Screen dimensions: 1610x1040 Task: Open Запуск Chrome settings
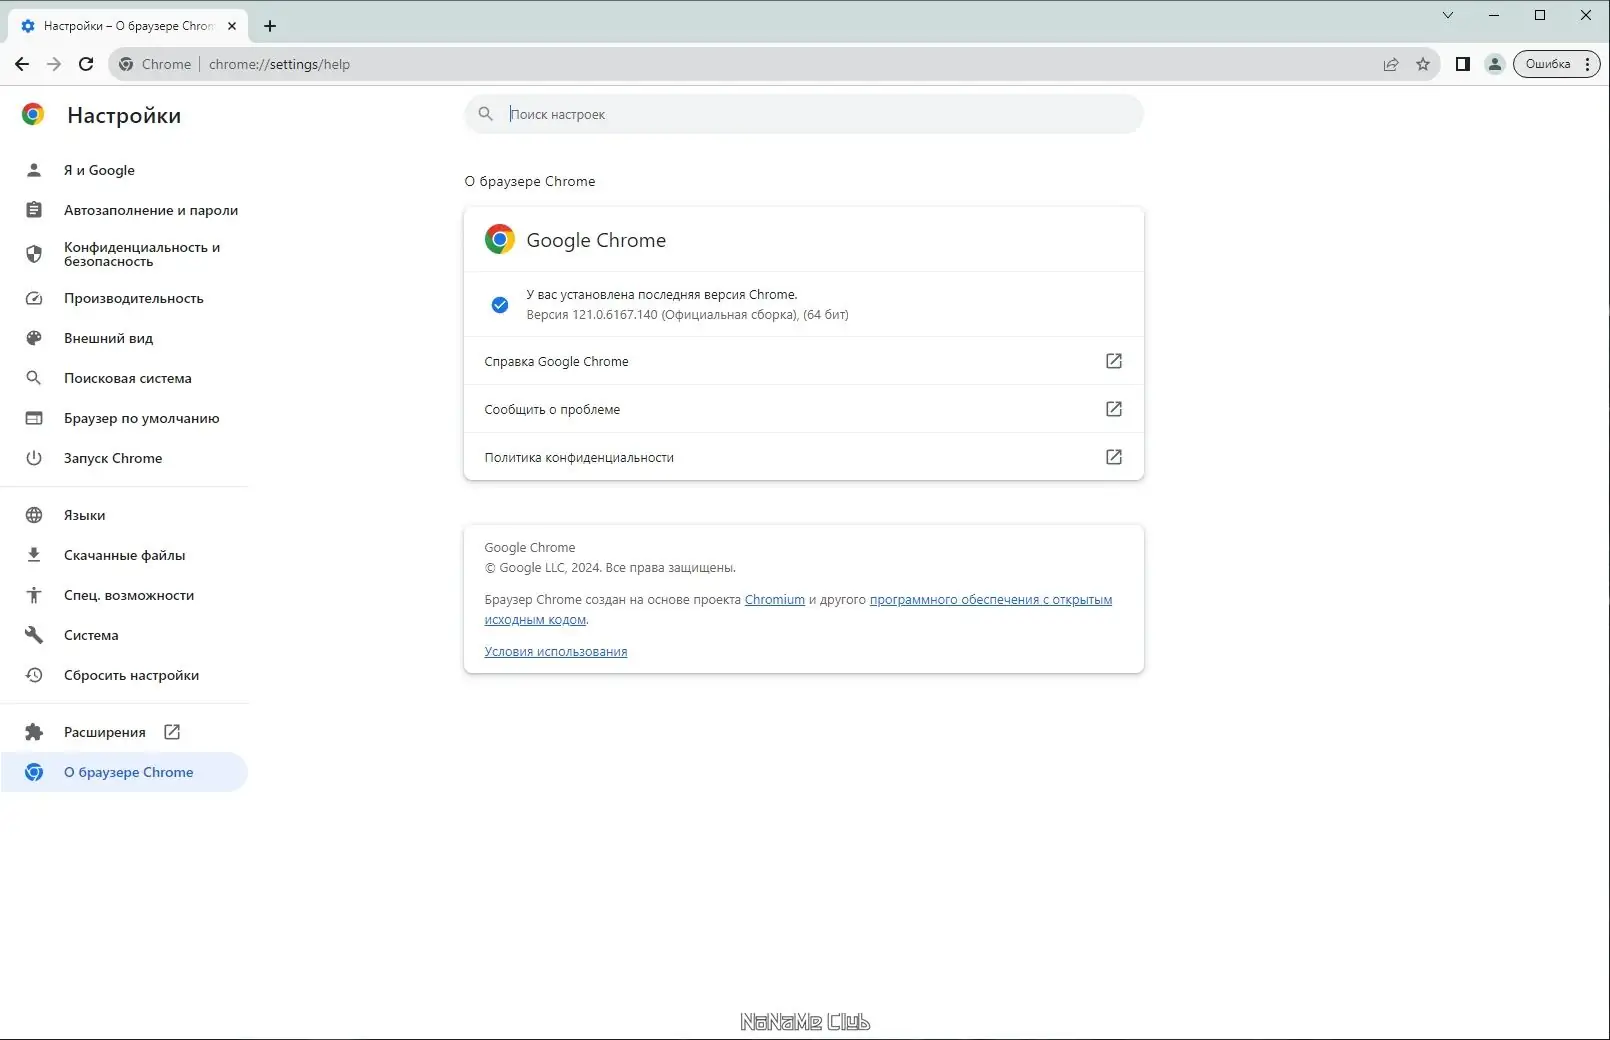coord(124,458)
